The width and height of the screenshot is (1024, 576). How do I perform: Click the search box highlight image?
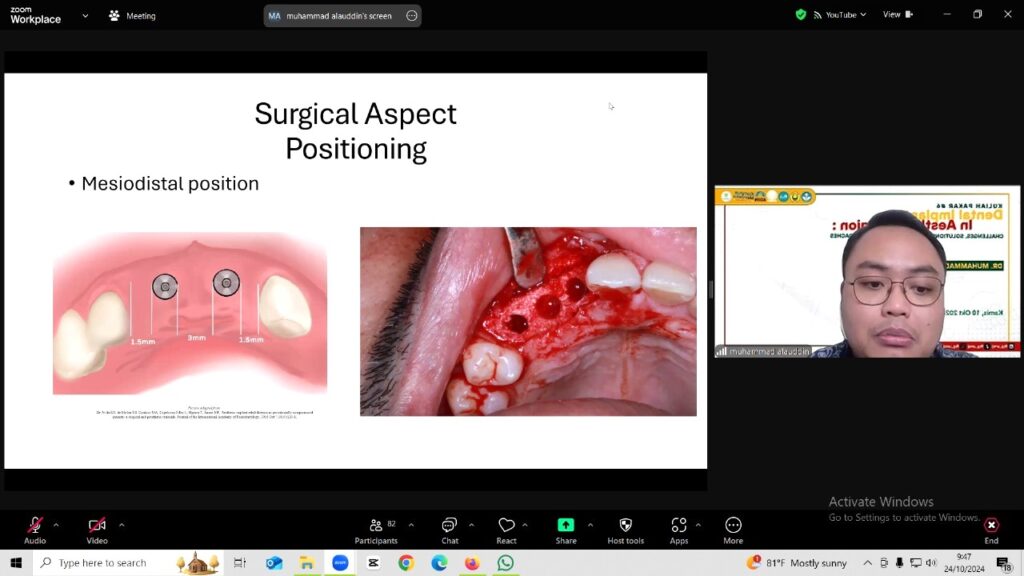pyautogui.click(x=197, y=562)
